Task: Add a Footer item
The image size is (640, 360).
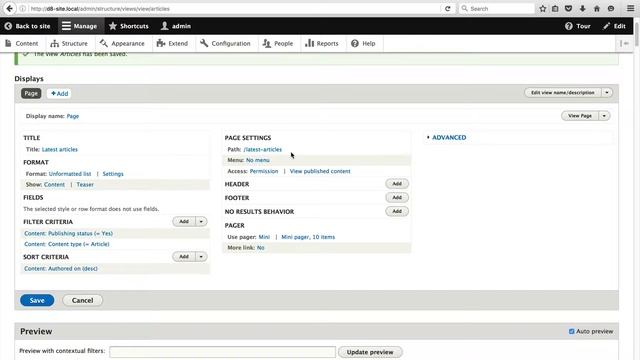Action: tap(397, 198)
